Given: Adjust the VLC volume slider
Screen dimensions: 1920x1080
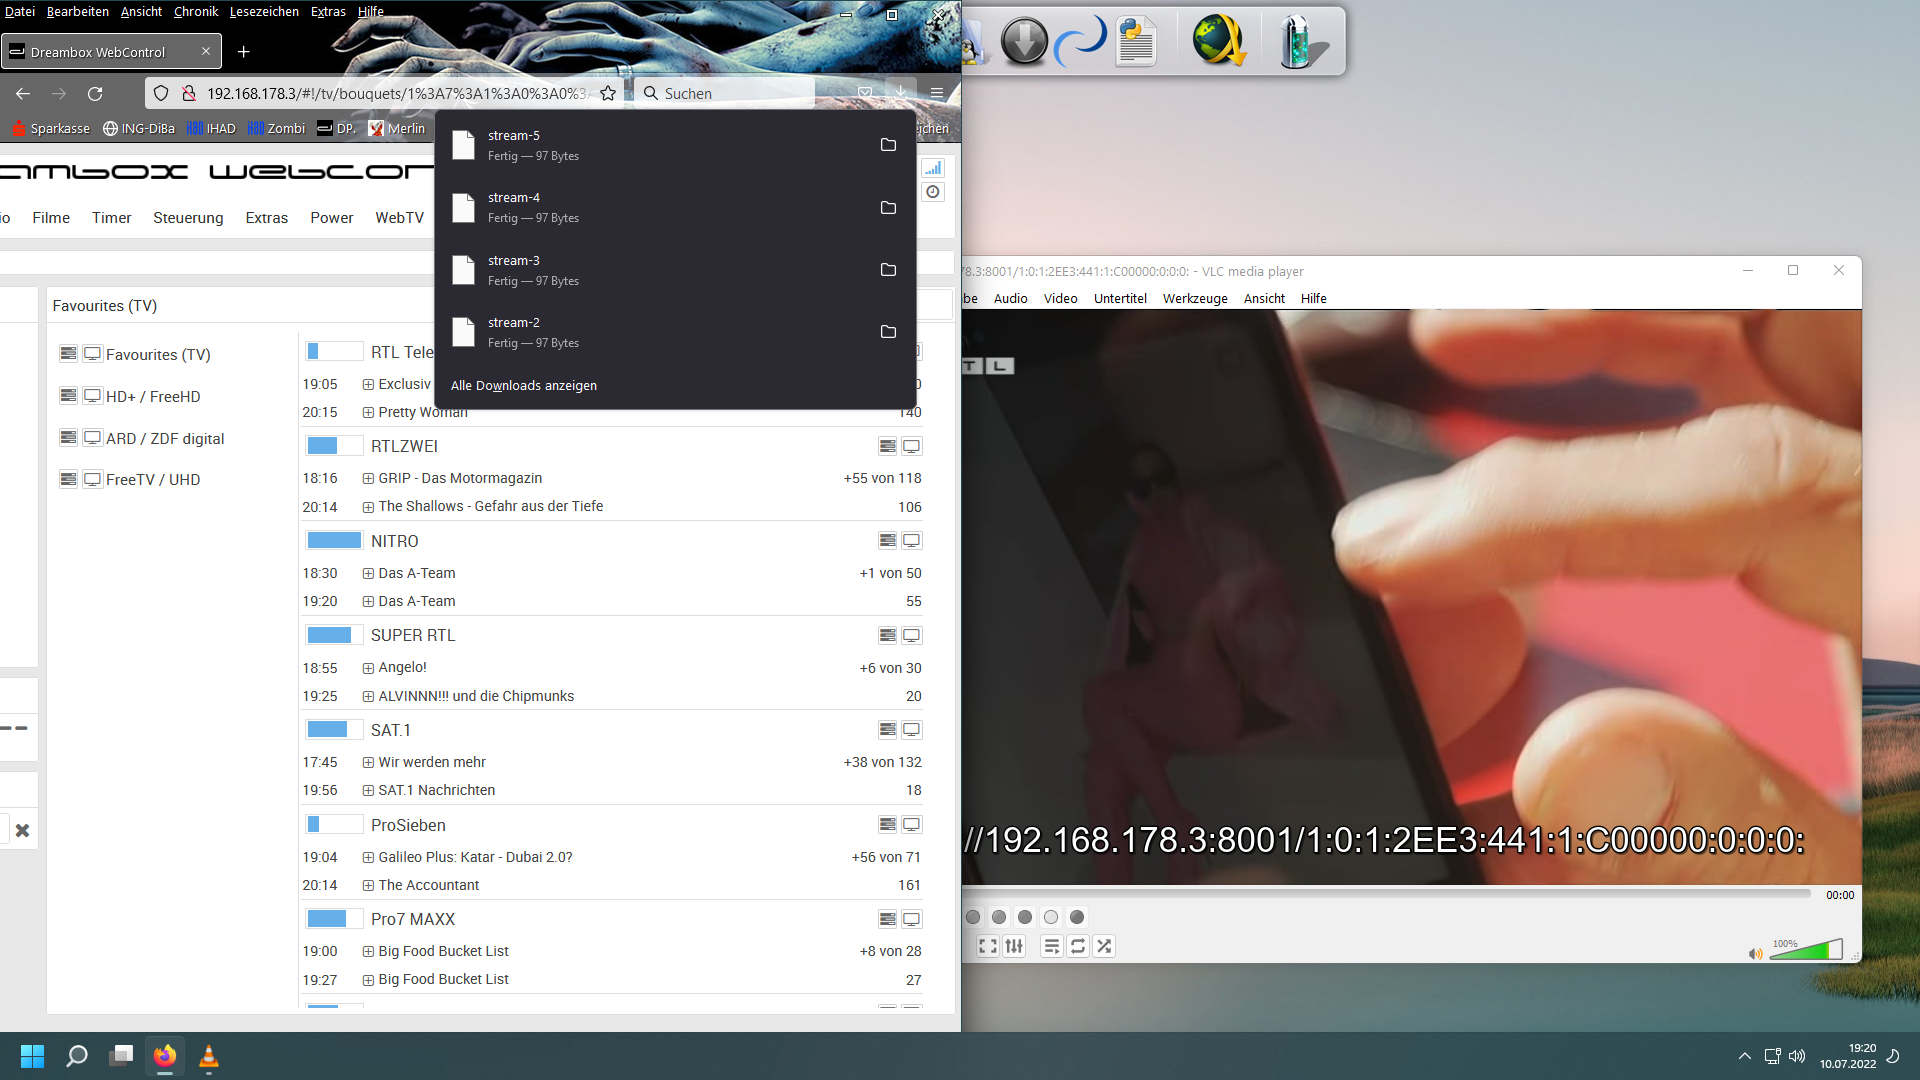Looking at the screenshot, I should click(1806, 950).
